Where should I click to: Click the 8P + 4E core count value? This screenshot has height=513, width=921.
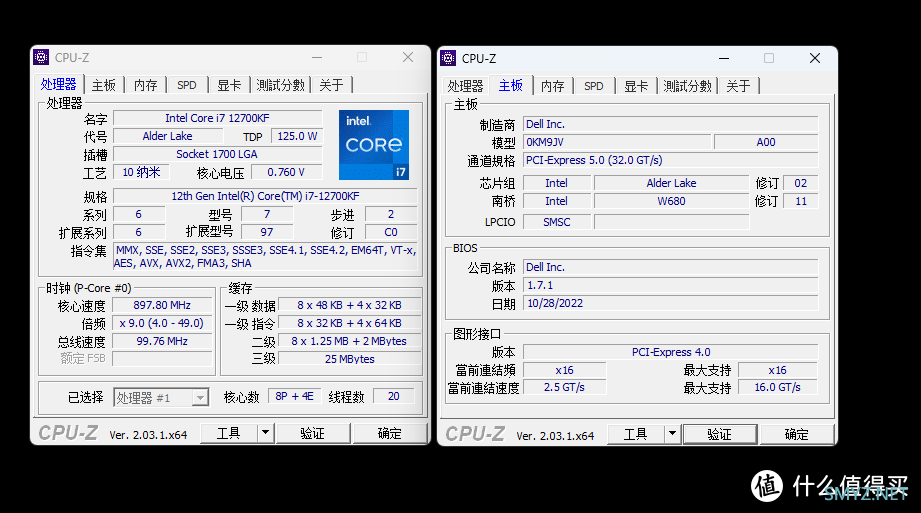294,397
